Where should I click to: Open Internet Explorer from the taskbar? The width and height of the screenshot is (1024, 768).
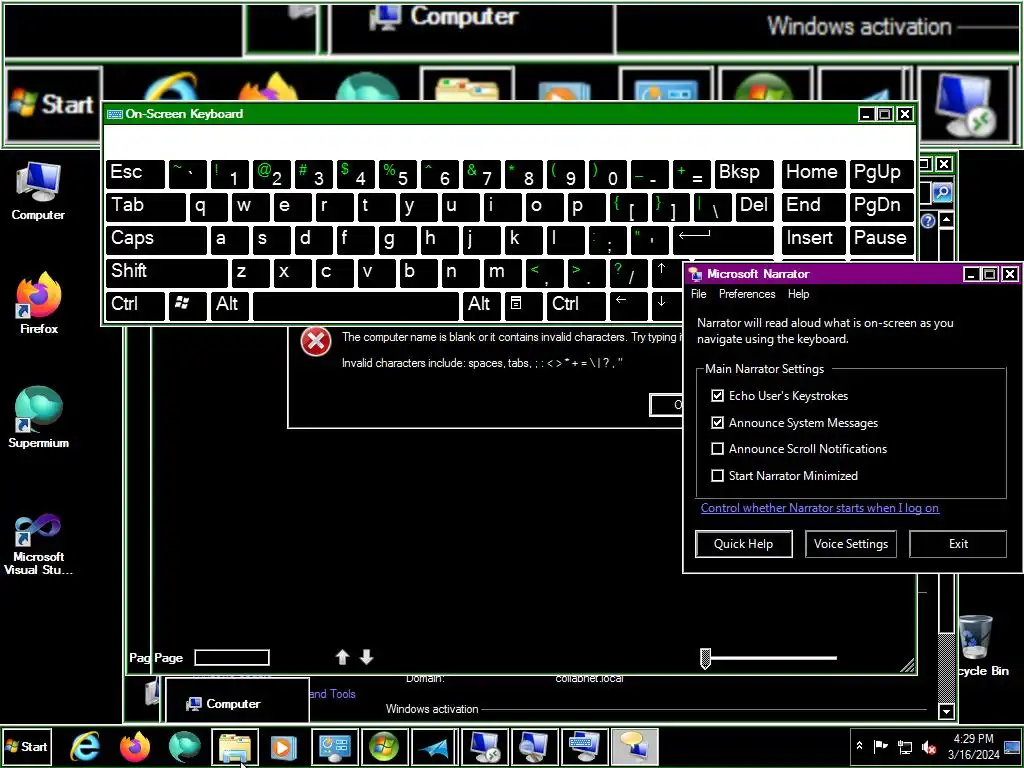(85, 746)
